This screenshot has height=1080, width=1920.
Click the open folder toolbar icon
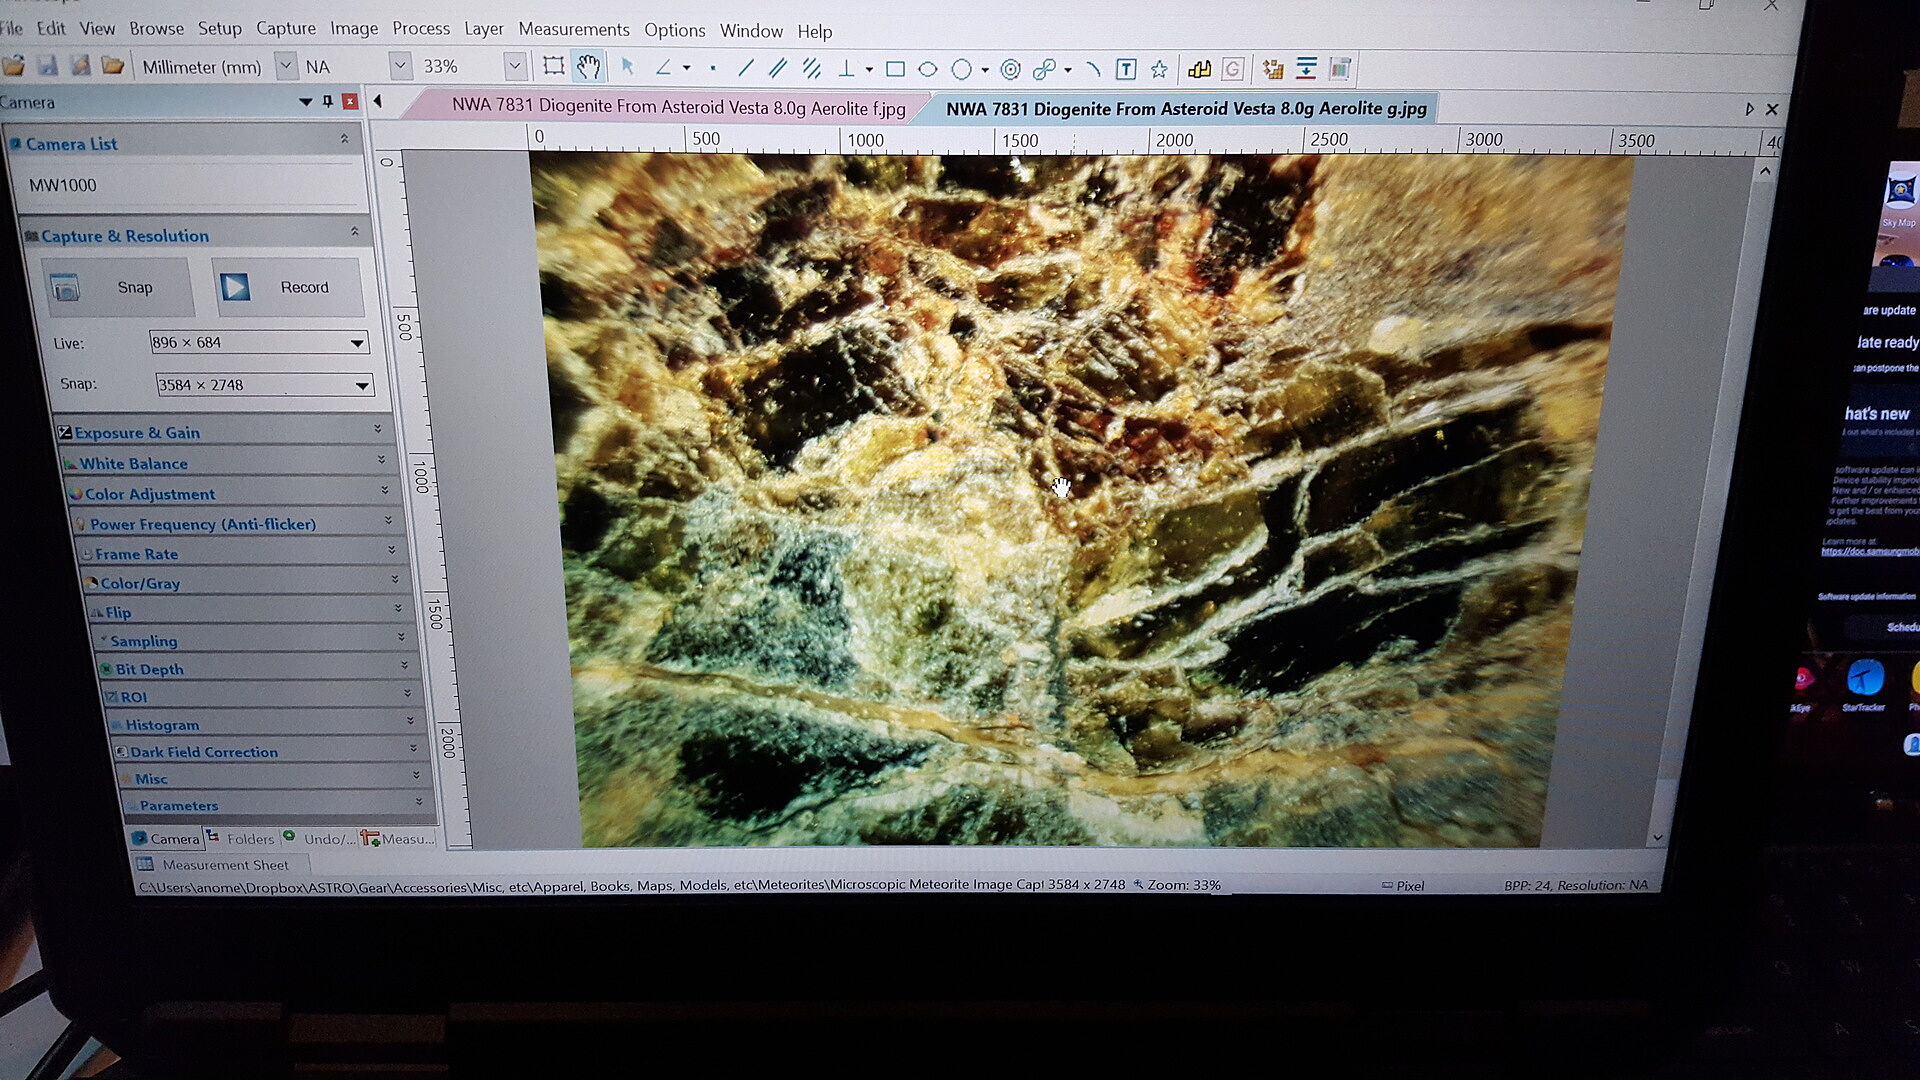click(113, 66)
